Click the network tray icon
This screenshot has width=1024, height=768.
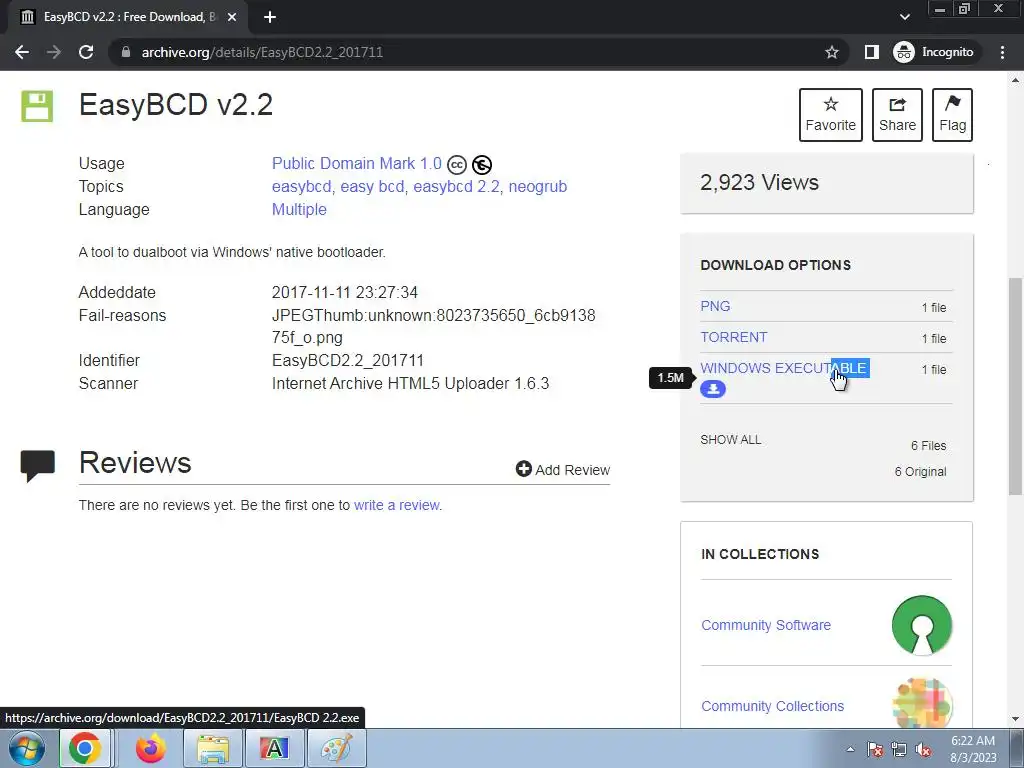click(899, 749)
